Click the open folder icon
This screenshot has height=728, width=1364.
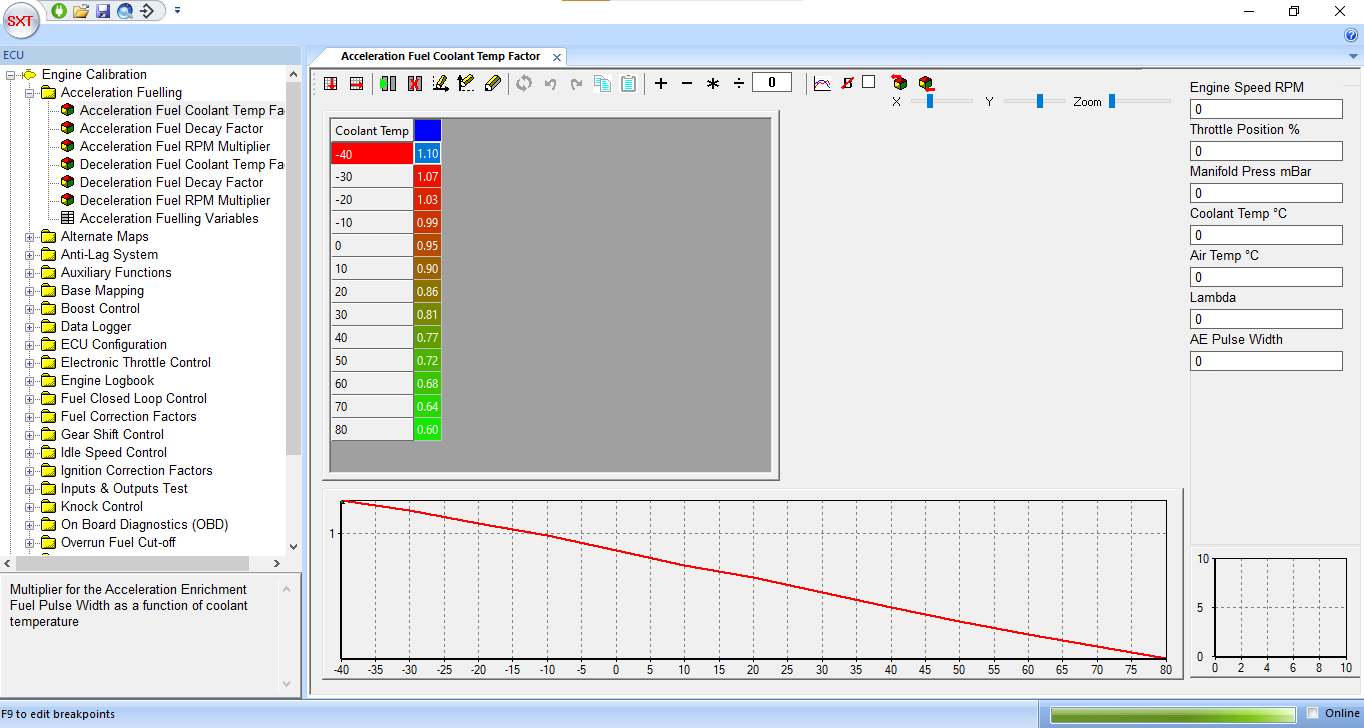81,11
